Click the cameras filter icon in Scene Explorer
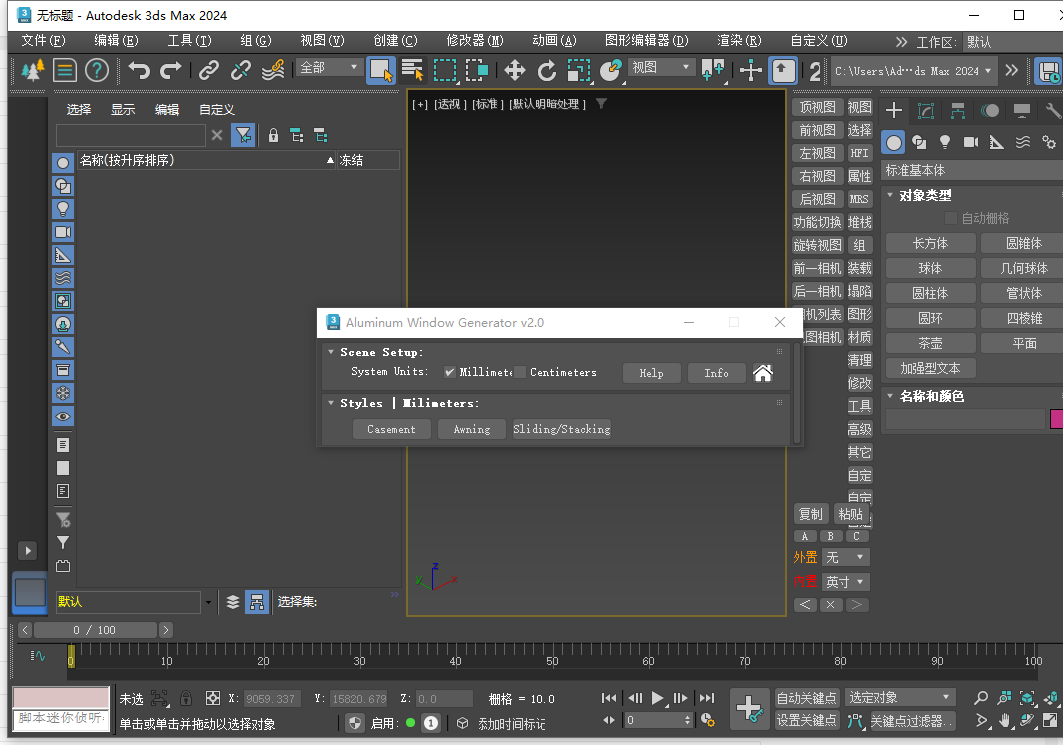Viewport: 1063px width, 745px height. click(62, 233)
